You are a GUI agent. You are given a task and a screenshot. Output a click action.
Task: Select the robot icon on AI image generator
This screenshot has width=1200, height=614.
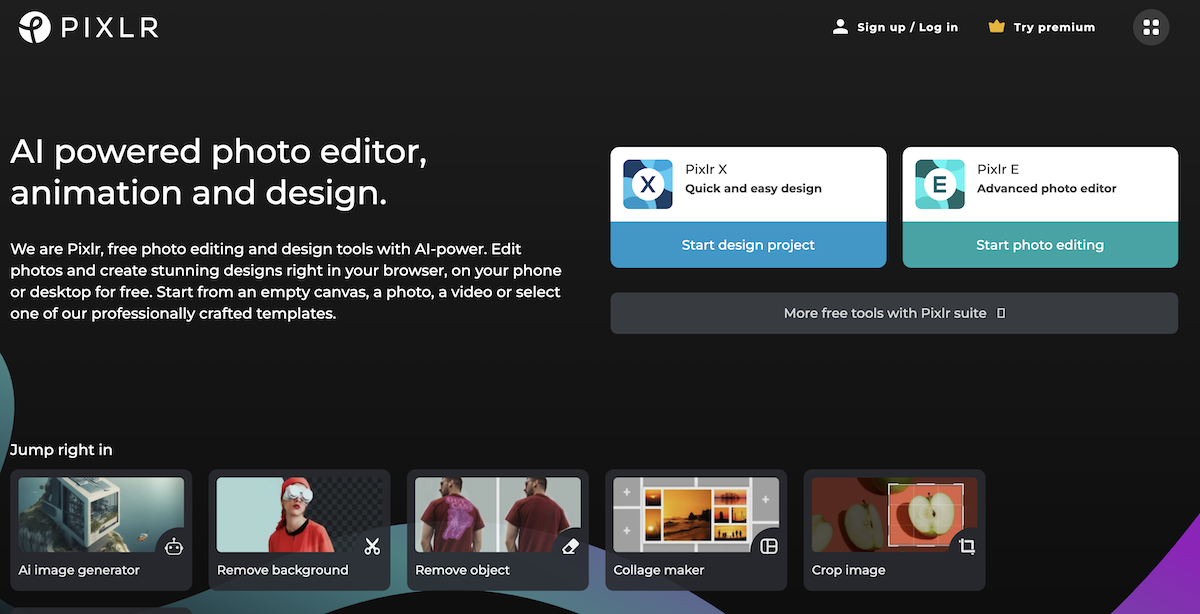coord(172,546)
